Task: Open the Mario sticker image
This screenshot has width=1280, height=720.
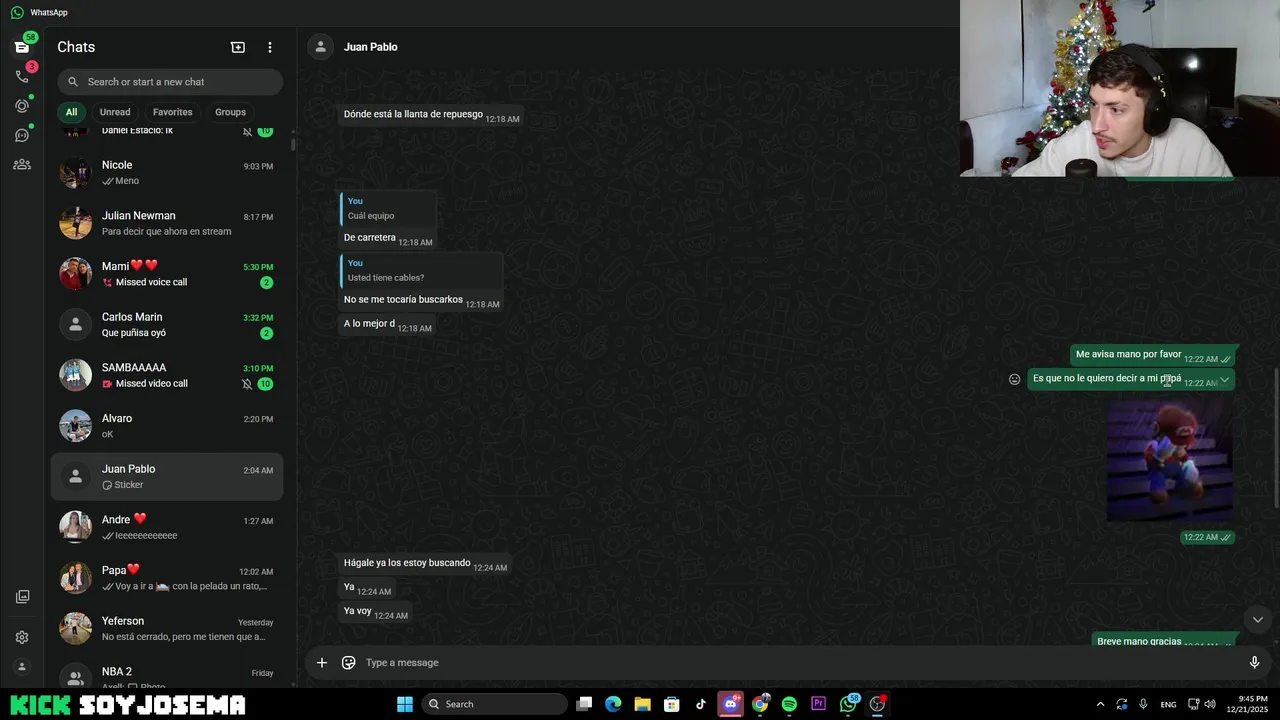Action: 1169,460
